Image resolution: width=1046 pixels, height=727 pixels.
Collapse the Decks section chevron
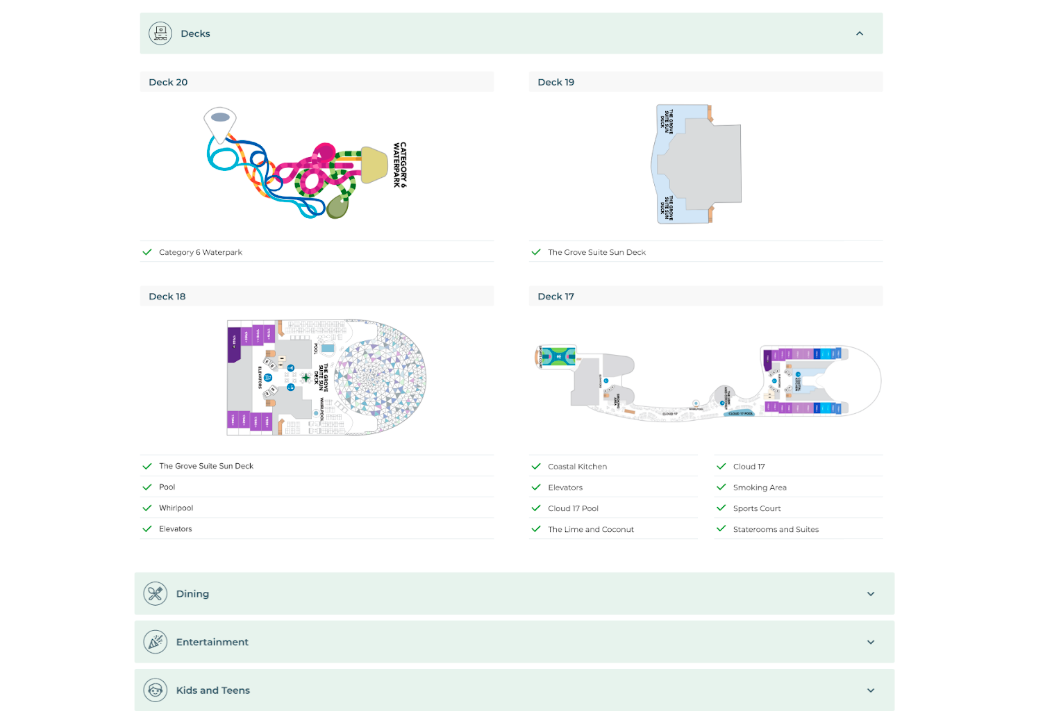(859, 33)
